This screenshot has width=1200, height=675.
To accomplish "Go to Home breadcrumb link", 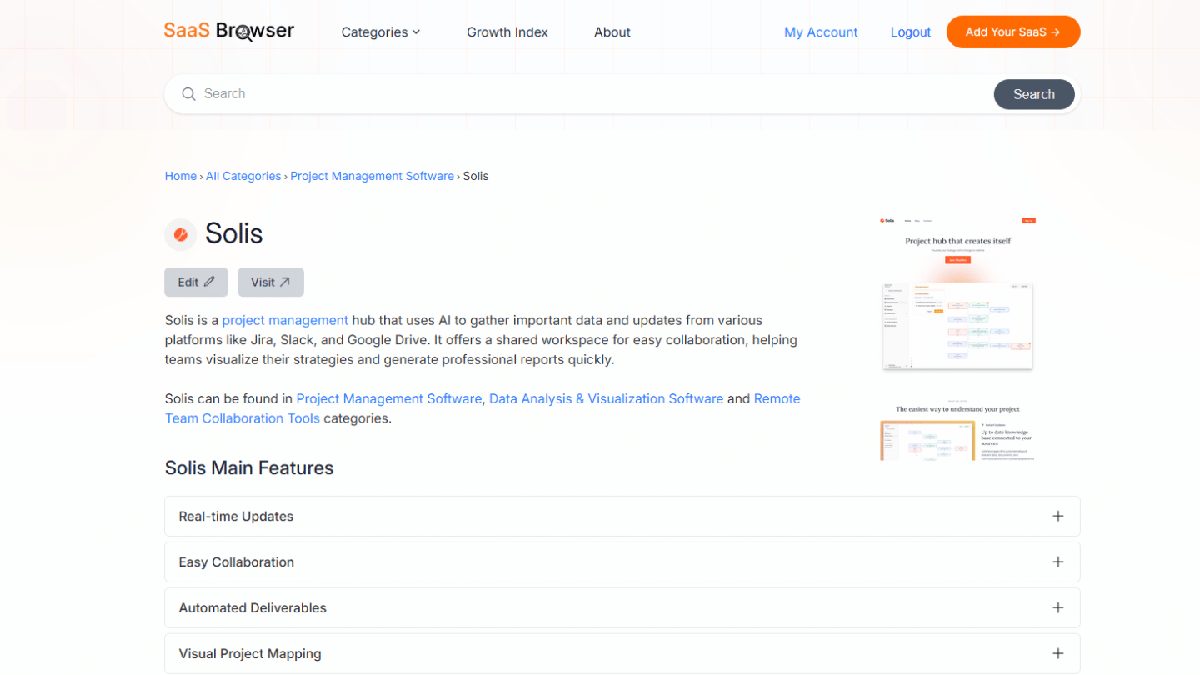I will [x=180, y=176].
